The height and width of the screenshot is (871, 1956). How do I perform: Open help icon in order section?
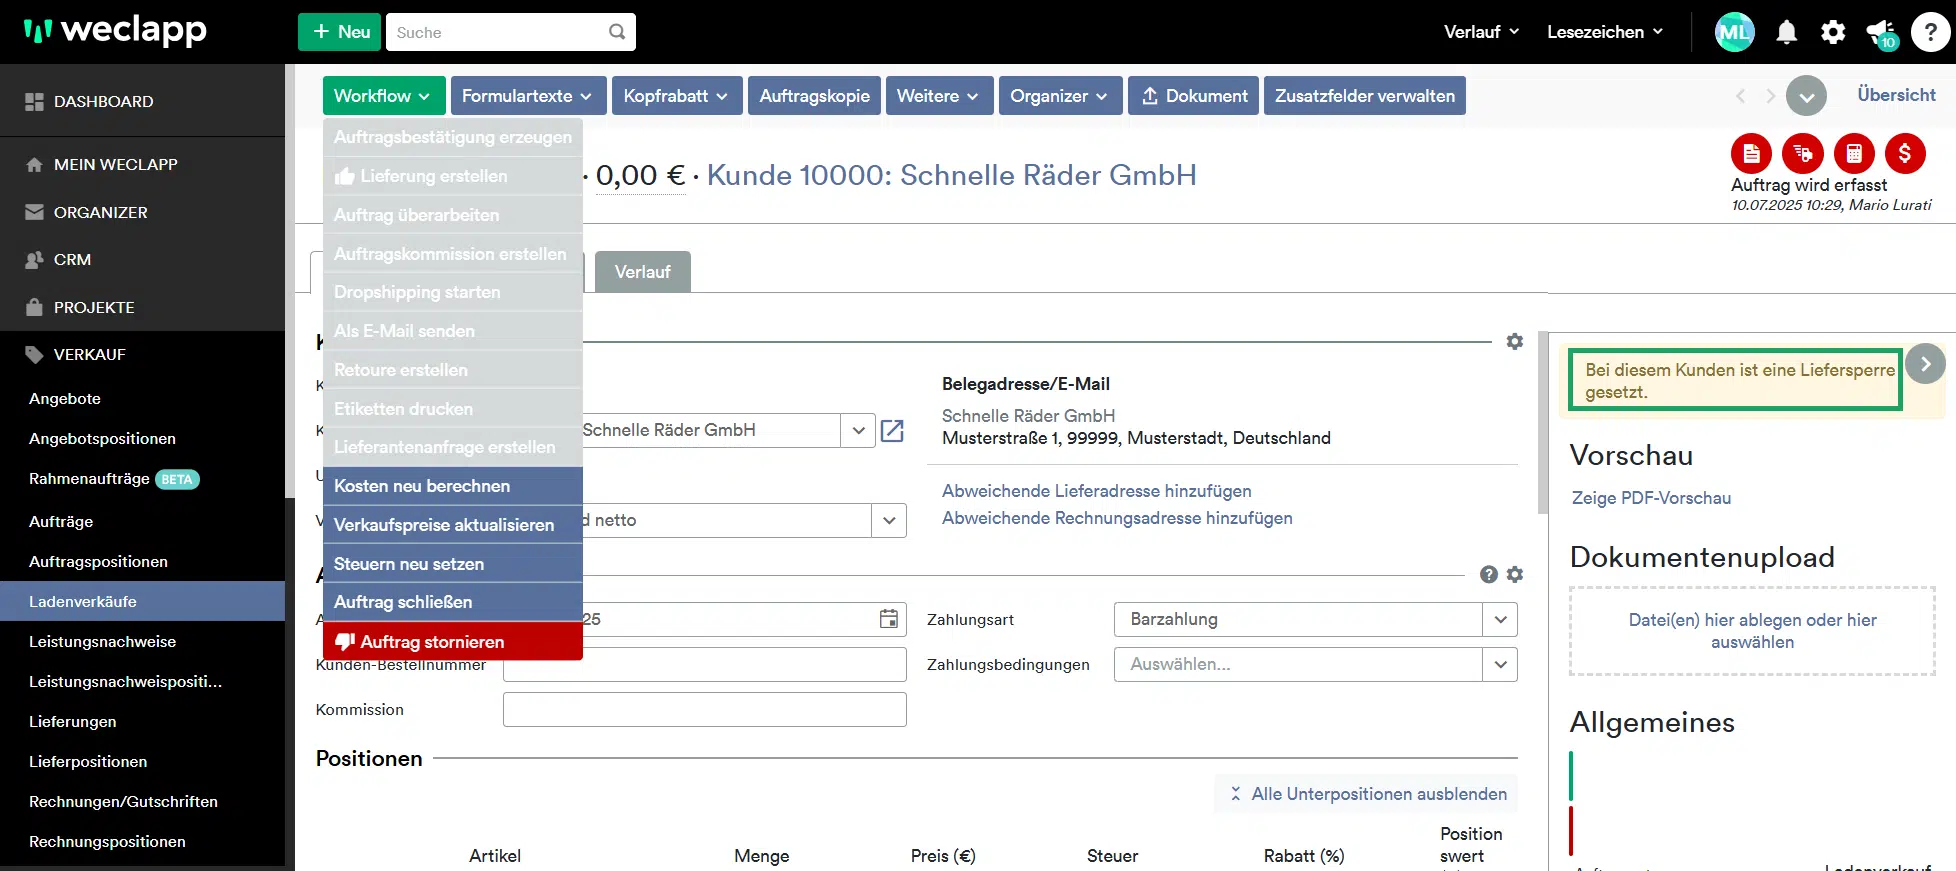(x=1489, y=574)
